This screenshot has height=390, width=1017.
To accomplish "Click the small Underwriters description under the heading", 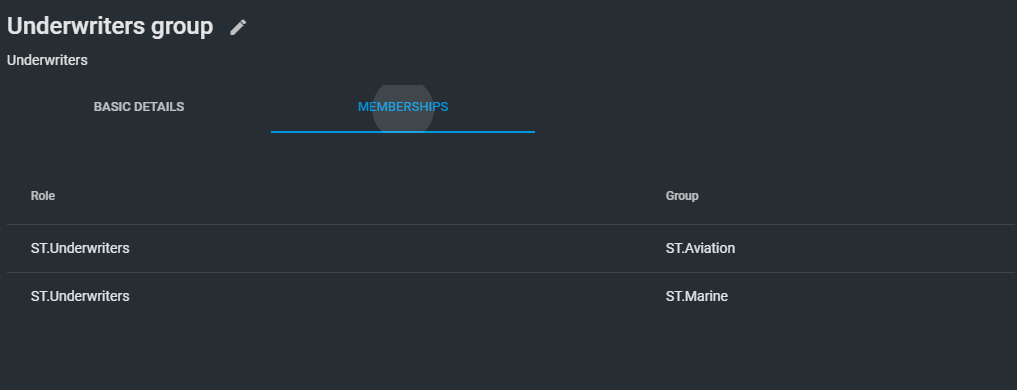I will point(47,60).
